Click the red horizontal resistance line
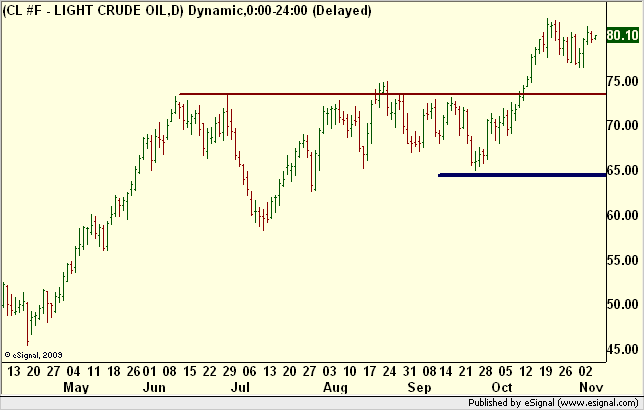This screenshot has height=410, width=644. pyautogui.click(x=393, y=94)
